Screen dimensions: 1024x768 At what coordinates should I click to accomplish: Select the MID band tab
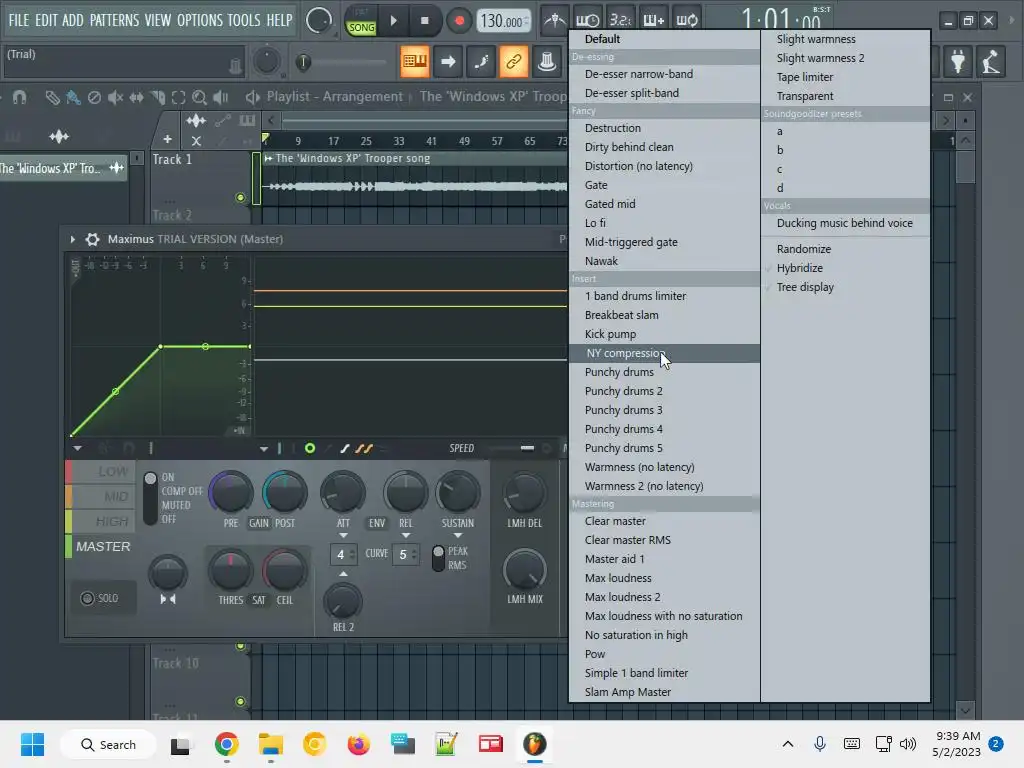pos(99,496)
